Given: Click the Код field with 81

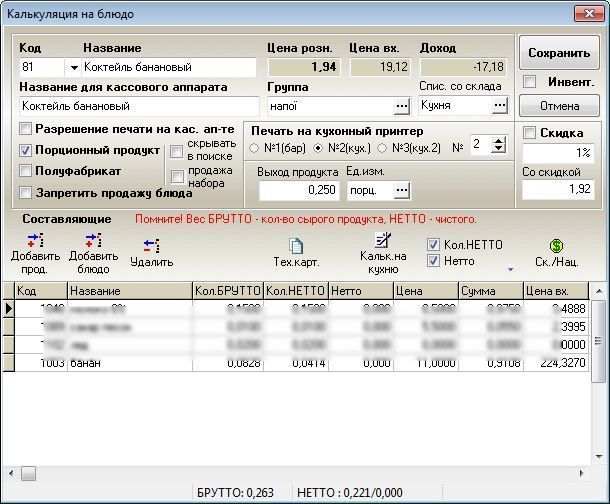Looking at the screenshot, I should coord(42,67).
